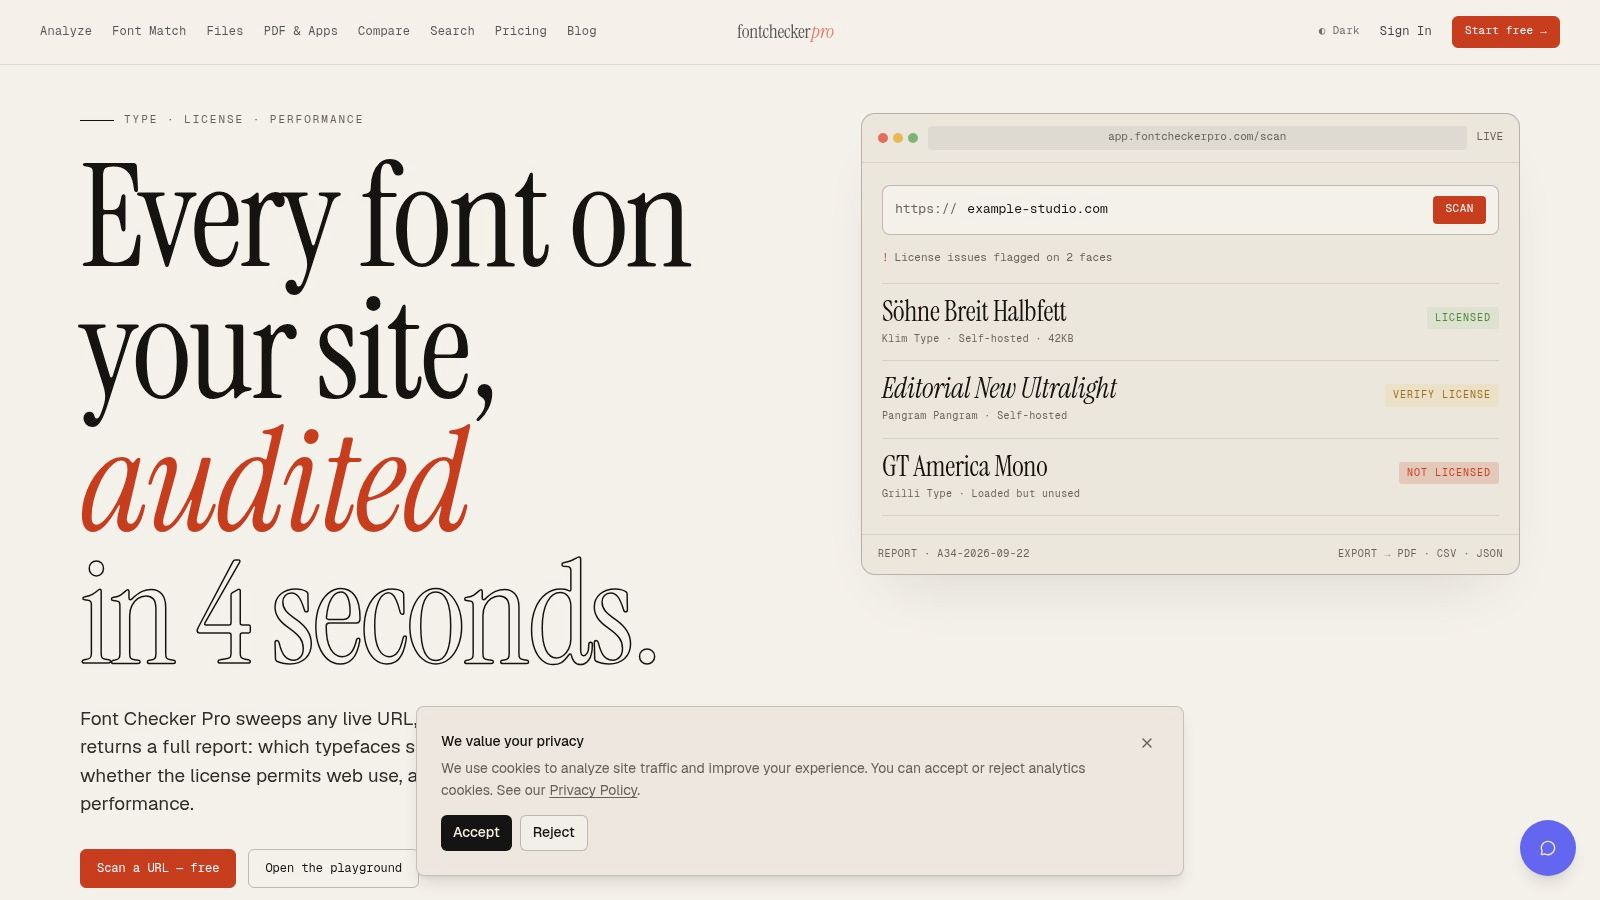
Task: Toggle Dark mode
Action: coord(1338,31)
